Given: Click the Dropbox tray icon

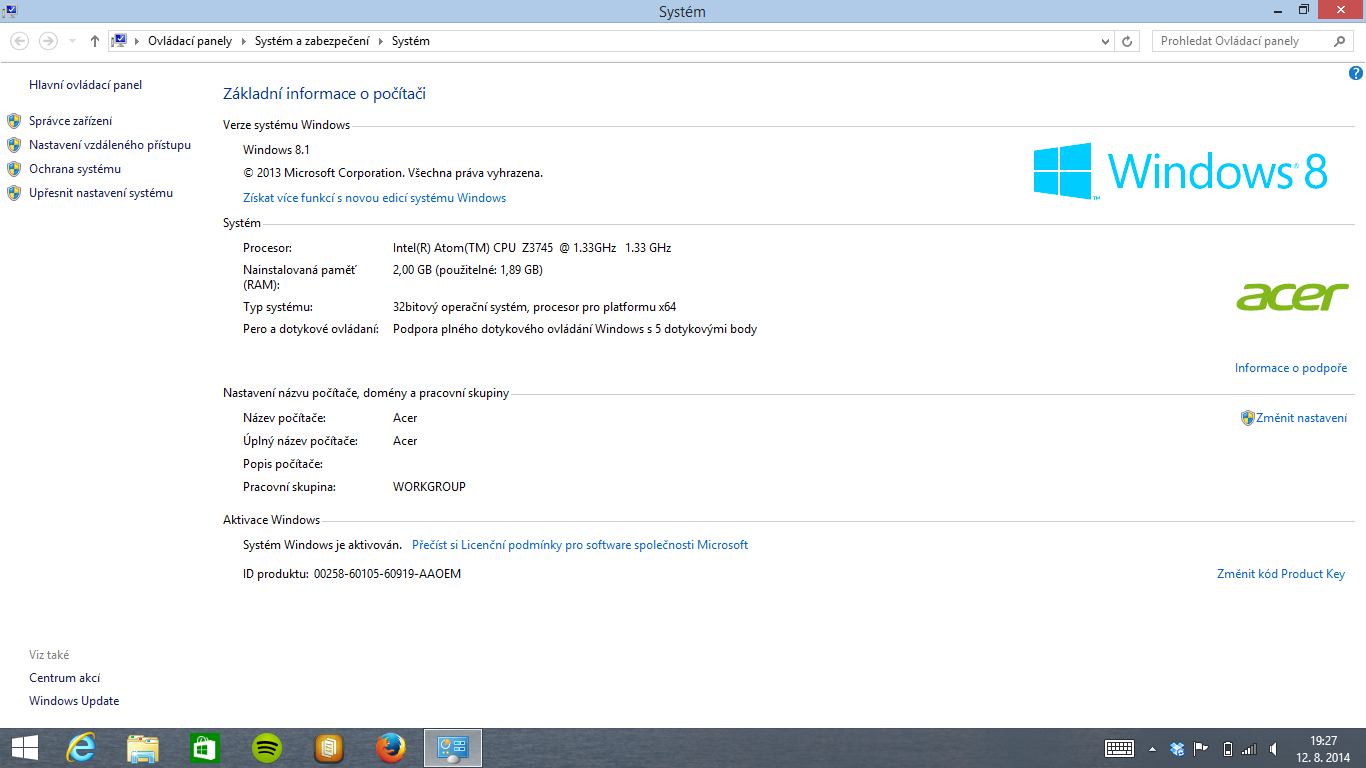Looking at the screenshot, I should click(x=1177, y=748).
